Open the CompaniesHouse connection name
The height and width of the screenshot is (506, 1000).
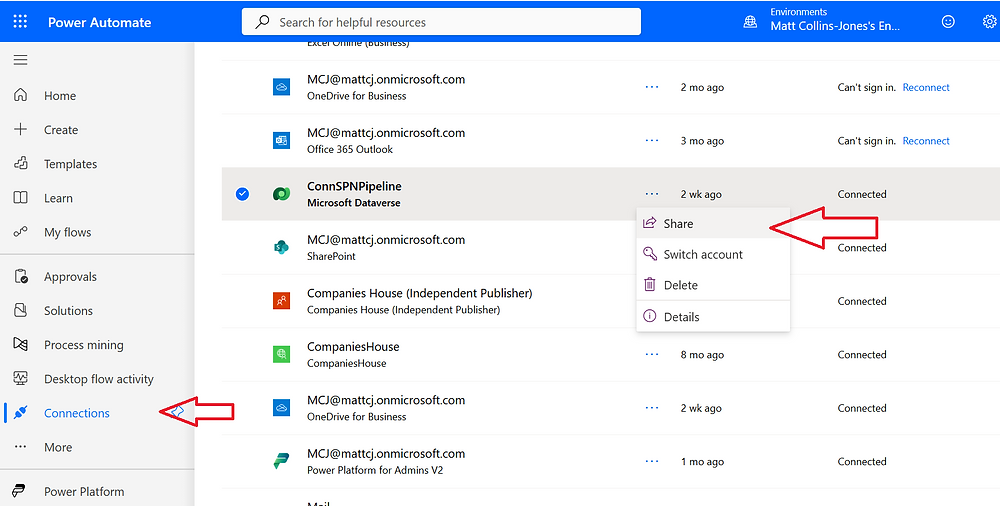coord(353,346)
